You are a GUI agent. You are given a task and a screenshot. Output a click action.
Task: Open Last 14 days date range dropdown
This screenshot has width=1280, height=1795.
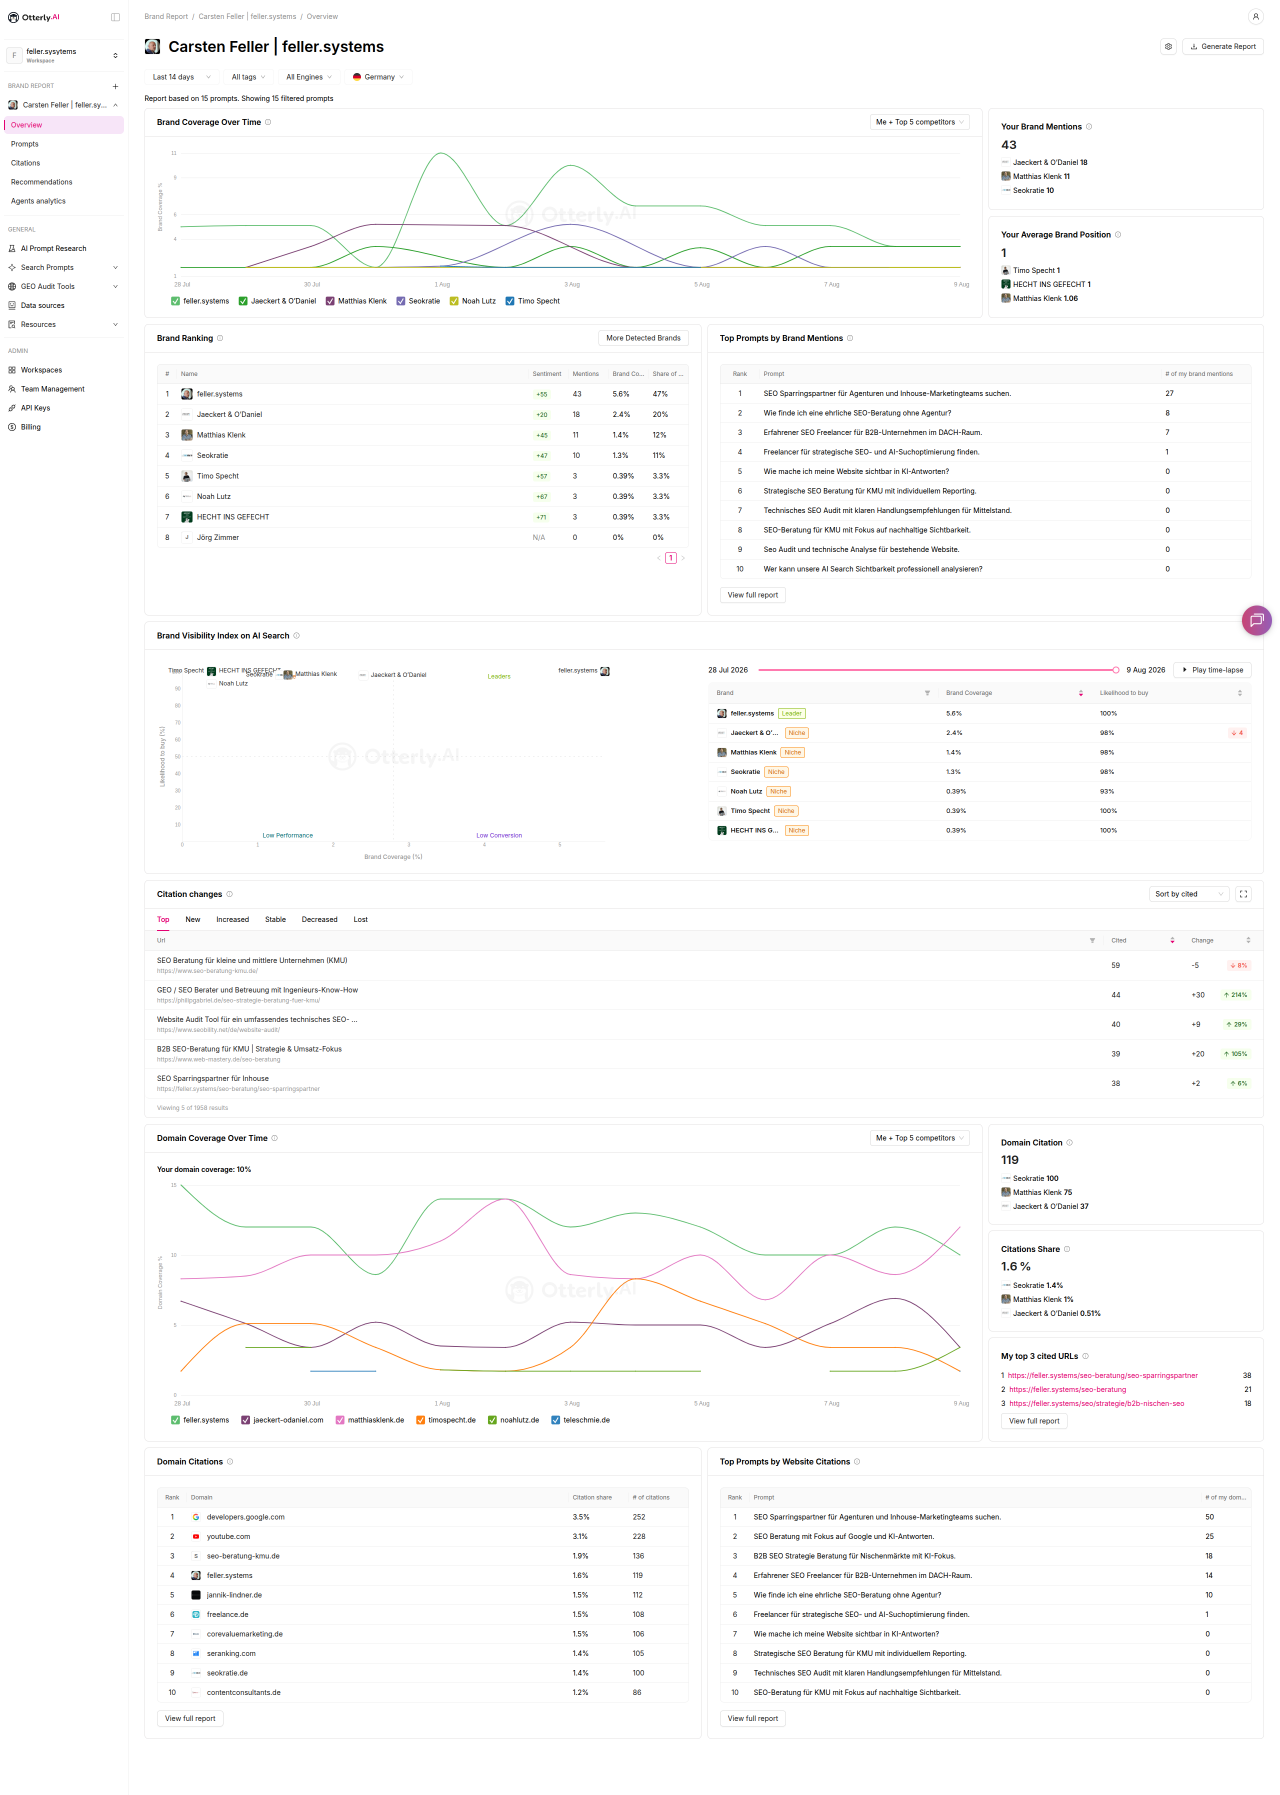182,77
